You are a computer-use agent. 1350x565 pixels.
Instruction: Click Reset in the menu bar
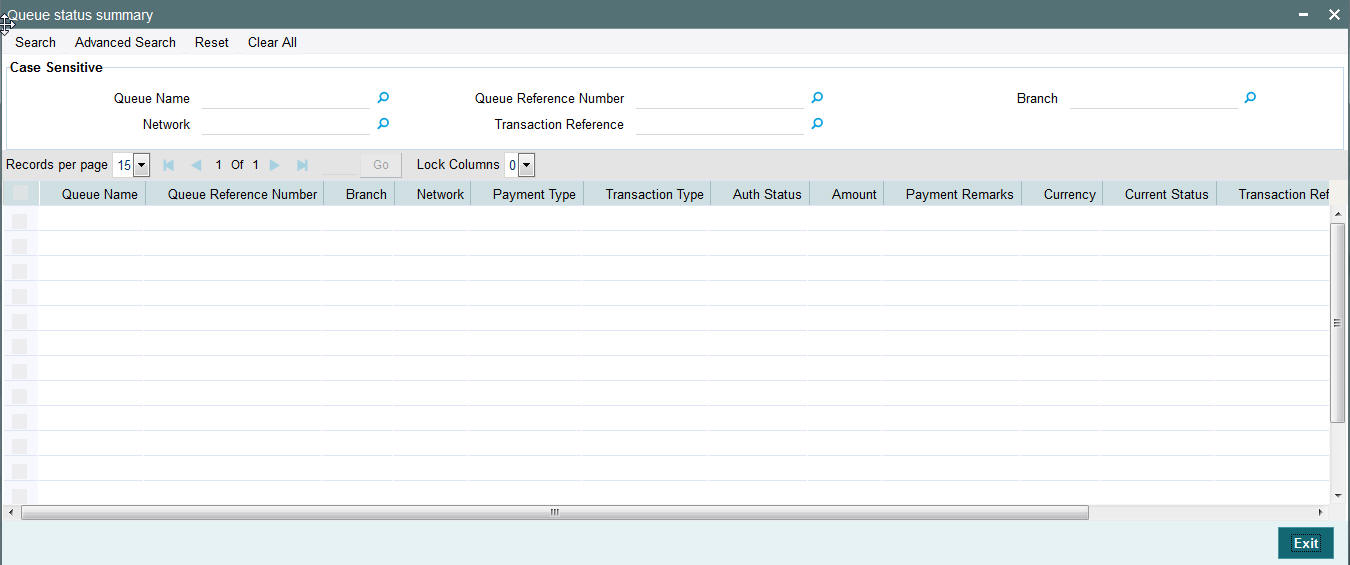[212, 42]
